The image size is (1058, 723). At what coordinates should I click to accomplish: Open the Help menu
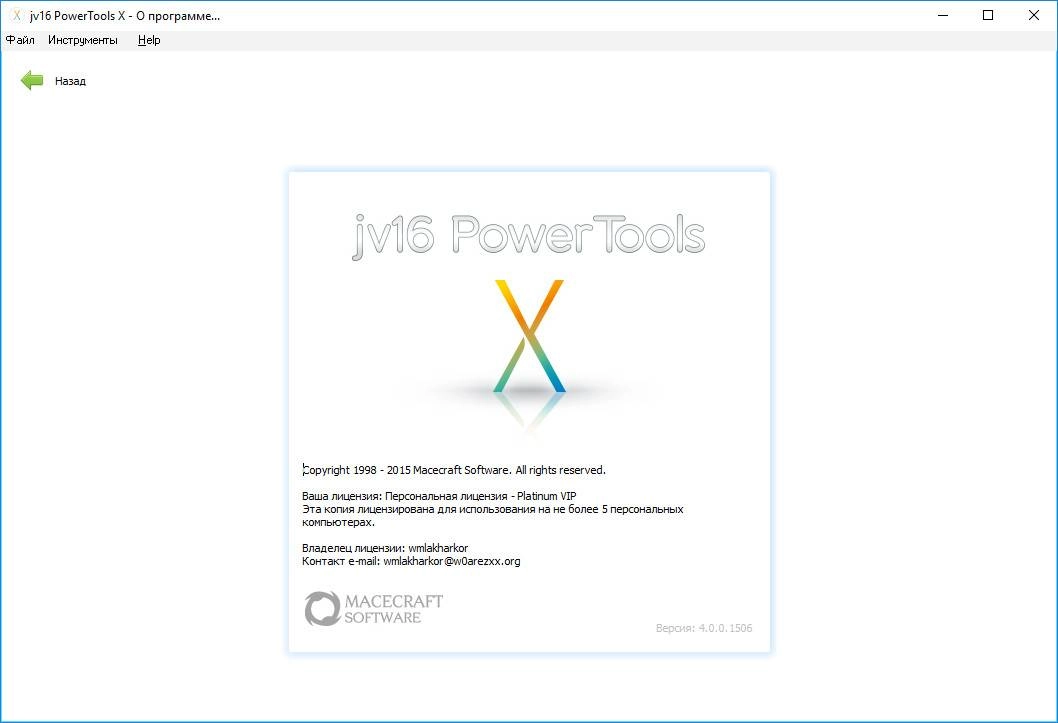point(149,40)
